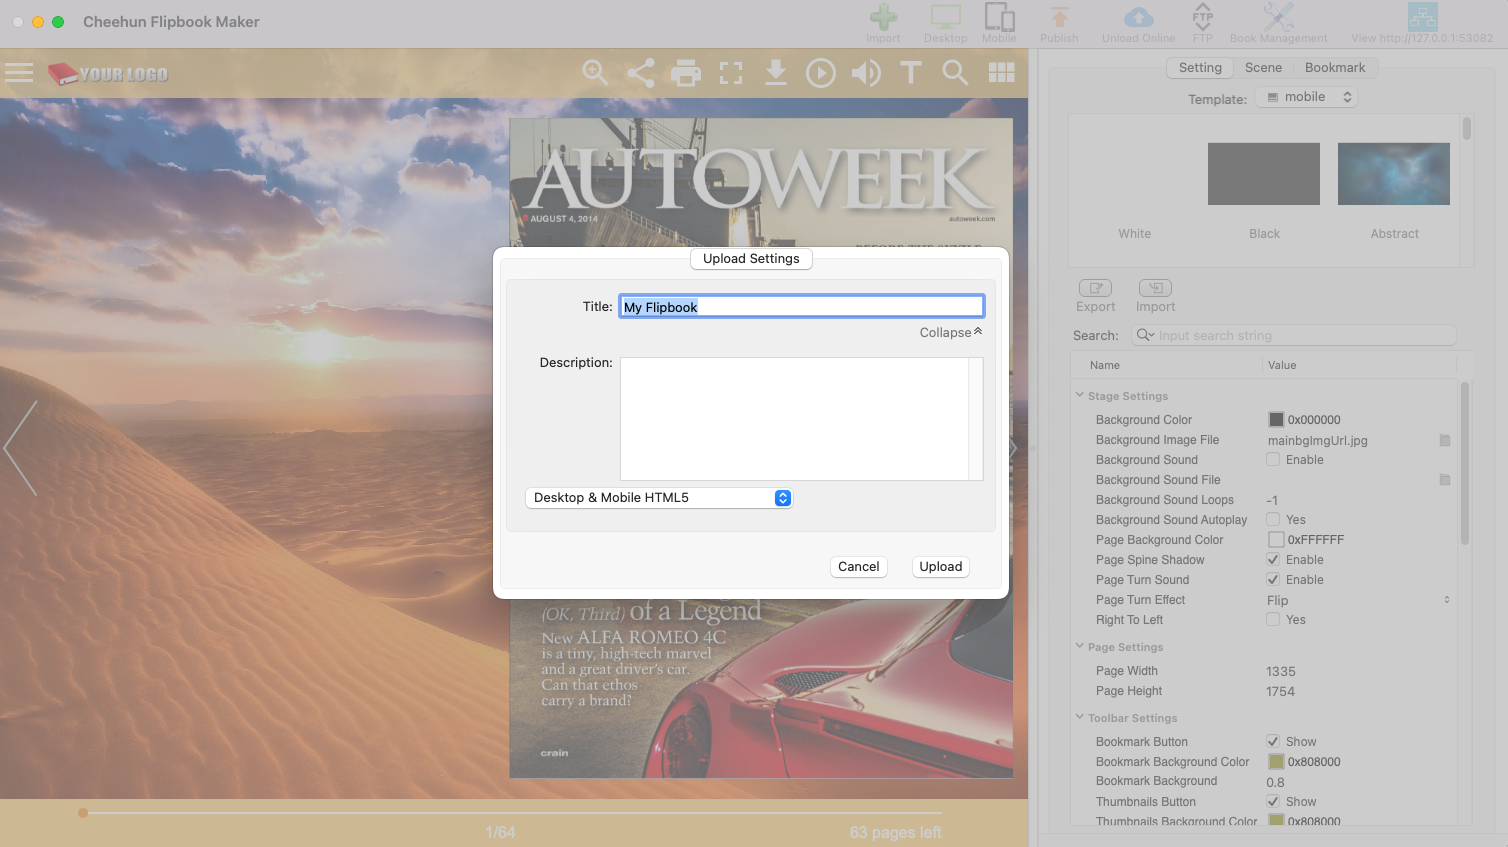The width and height of the screenshot is (1508, 847).
Task: Click the search glass icon in Search field
Action: [1145, 335]
